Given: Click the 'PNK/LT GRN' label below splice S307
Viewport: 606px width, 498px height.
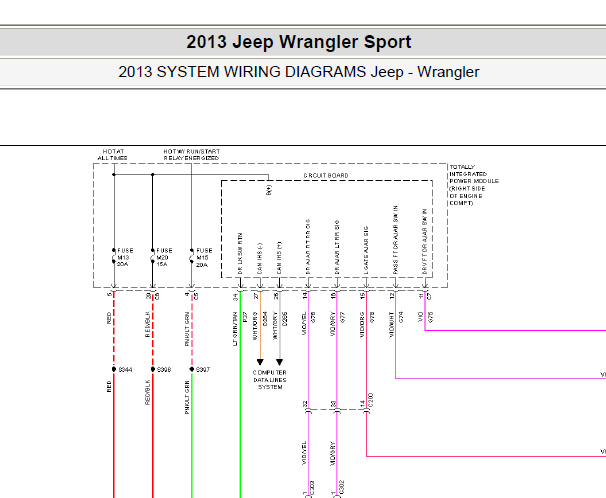Looking at the screenshot, I should click(x=187, y=398).
